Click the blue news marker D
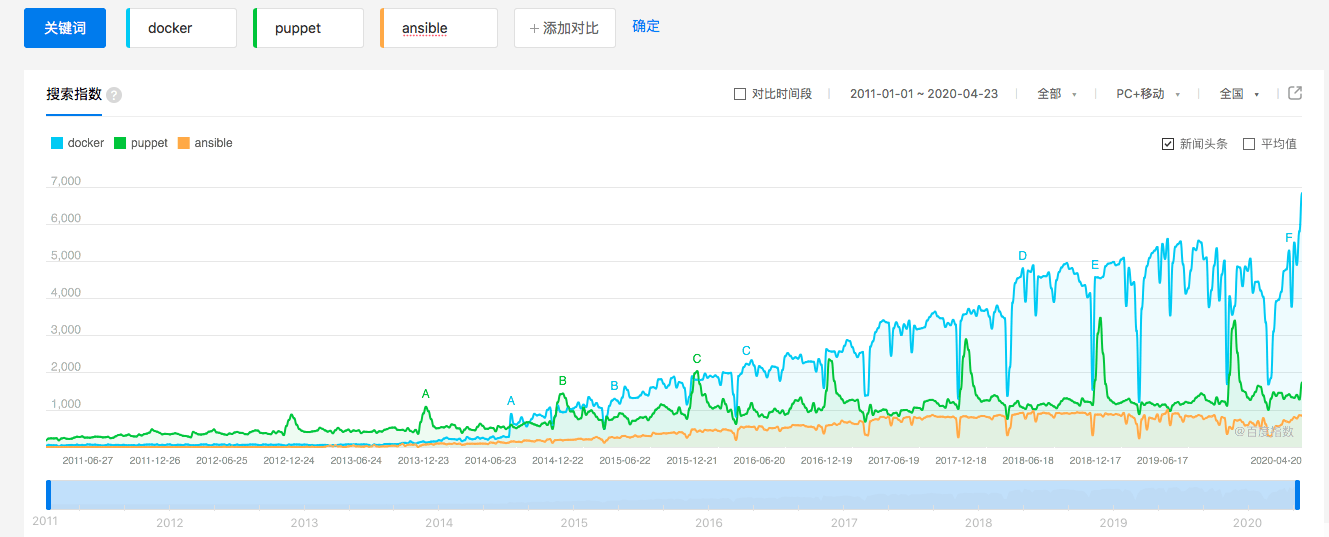This screenshot has width=1329, height=537. click(1022, 256)
